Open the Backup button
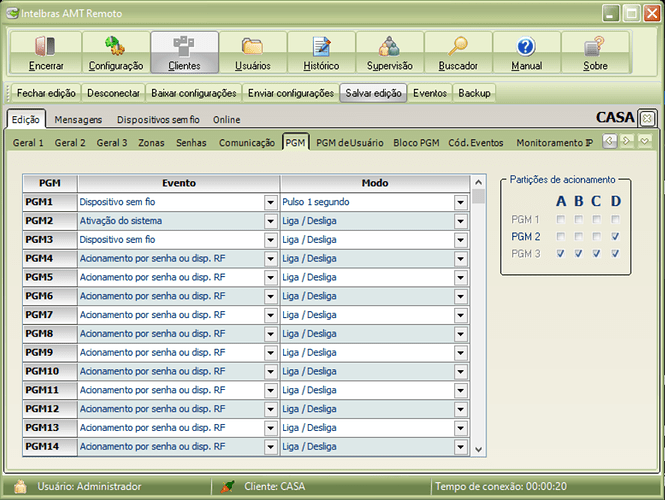This screenshot has width=665, height=500. pyautogui.click(x=474, y=93)
